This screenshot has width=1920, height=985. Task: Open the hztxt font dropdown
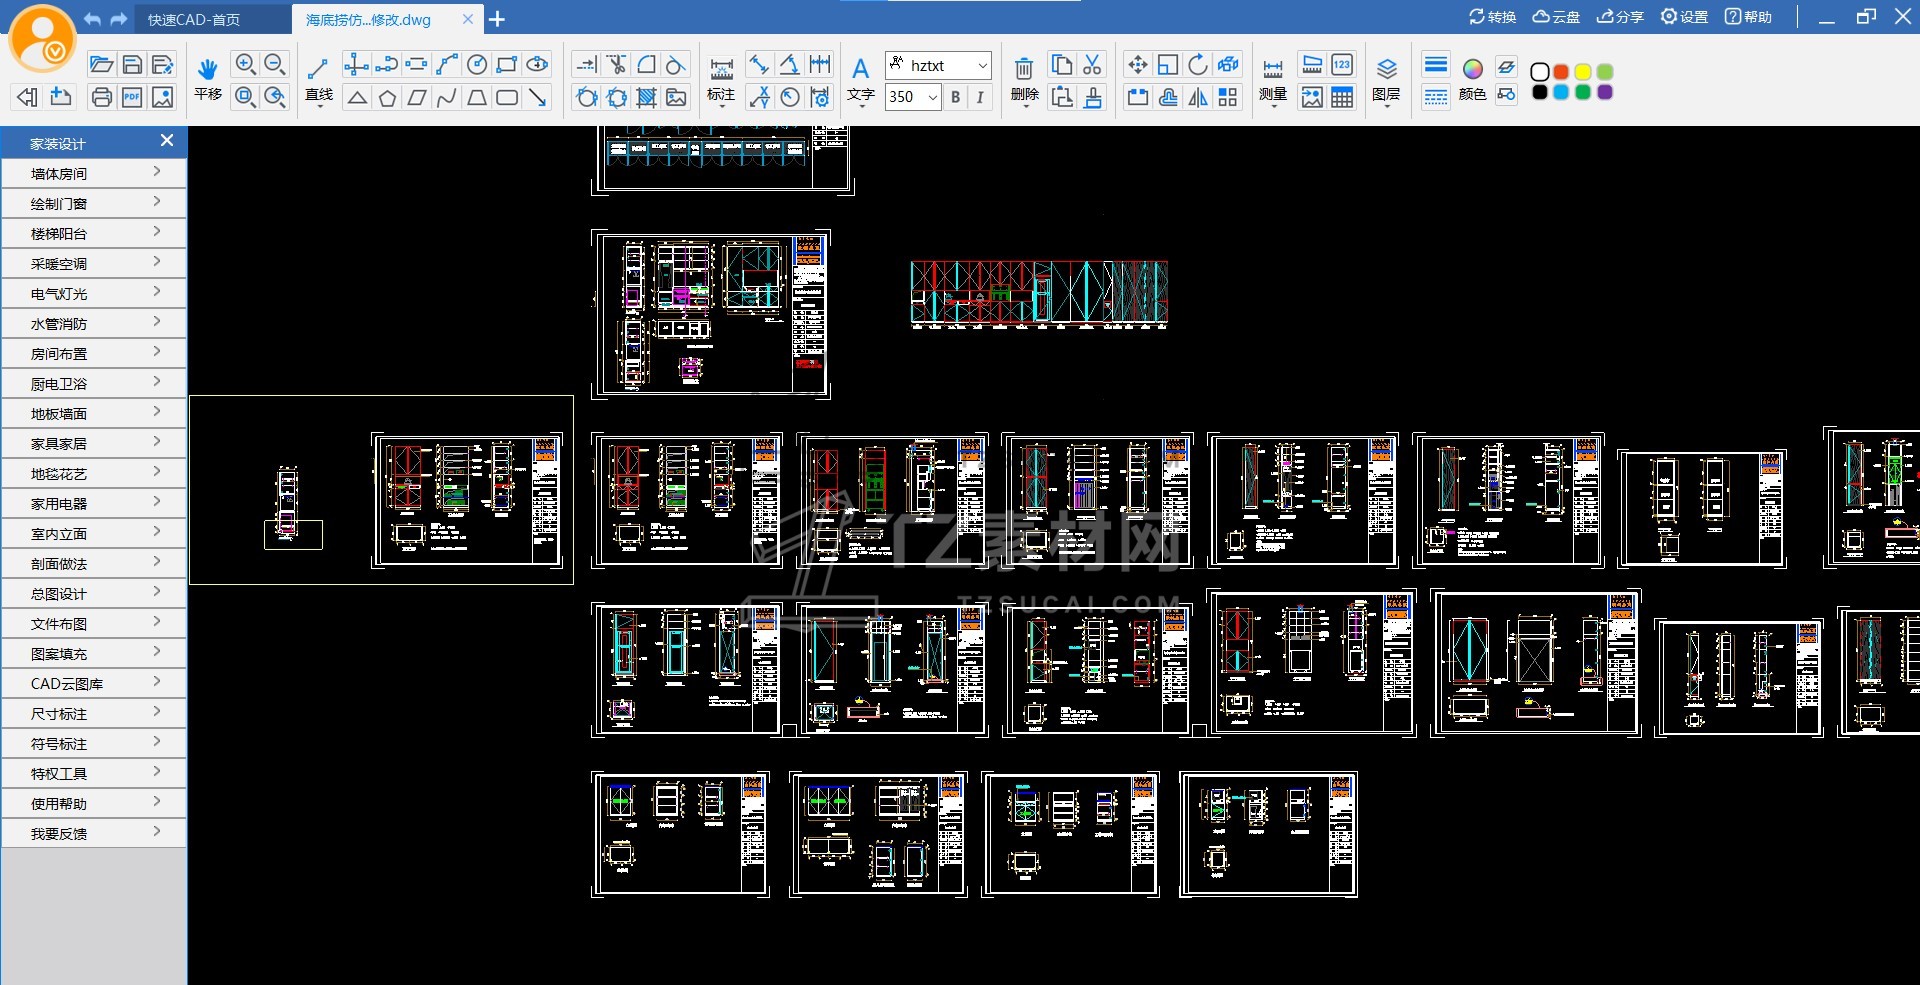tap(981, 66)
